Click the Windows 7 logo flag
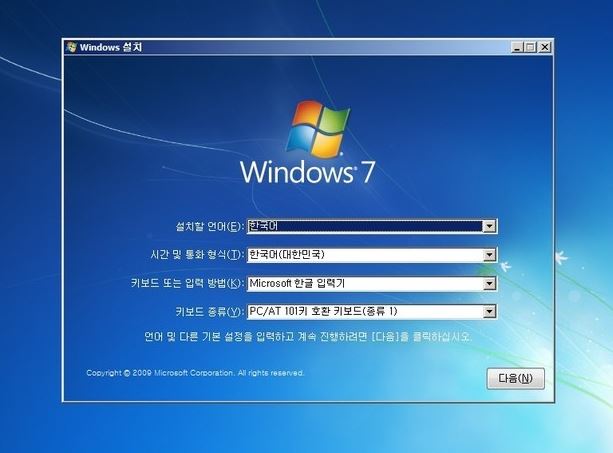Image resolution: width=613 pixels, height=453 pixels. tap(317, 129)
